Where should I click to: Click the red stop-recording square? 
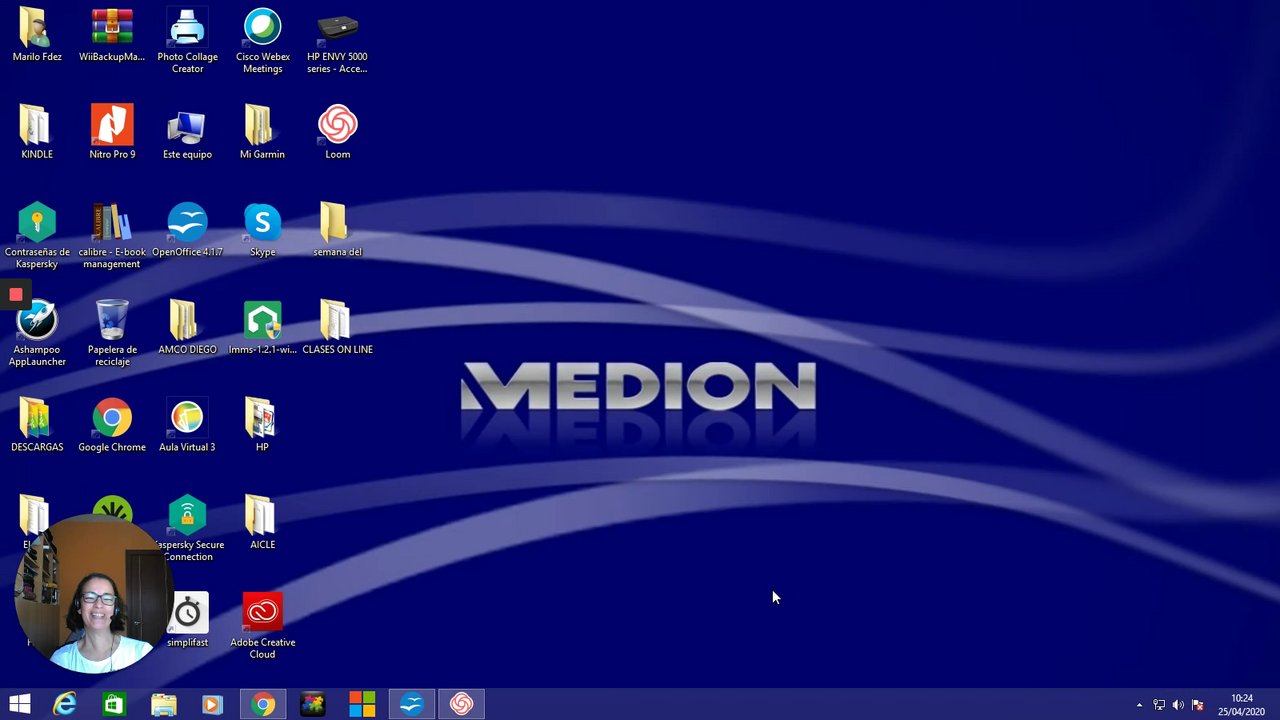pyautogui.click(x=16, y=294)
